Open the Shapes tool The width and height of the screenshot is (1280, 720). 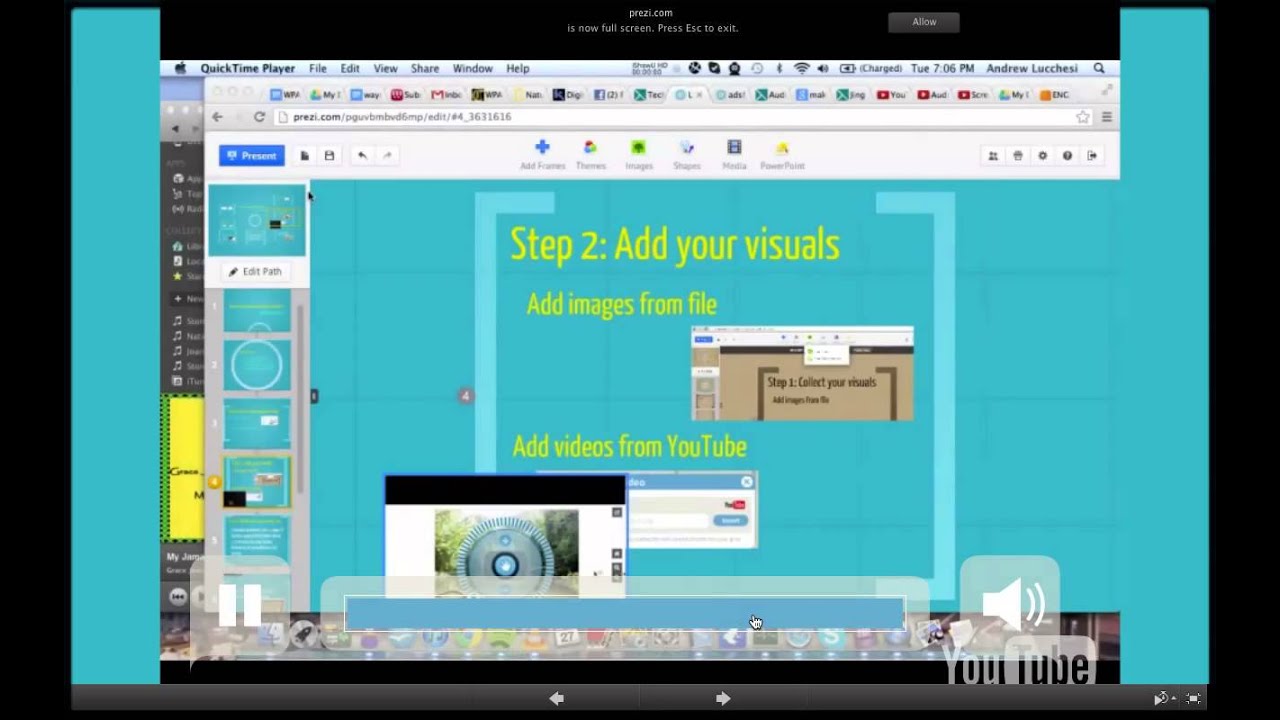click(686, 155)
